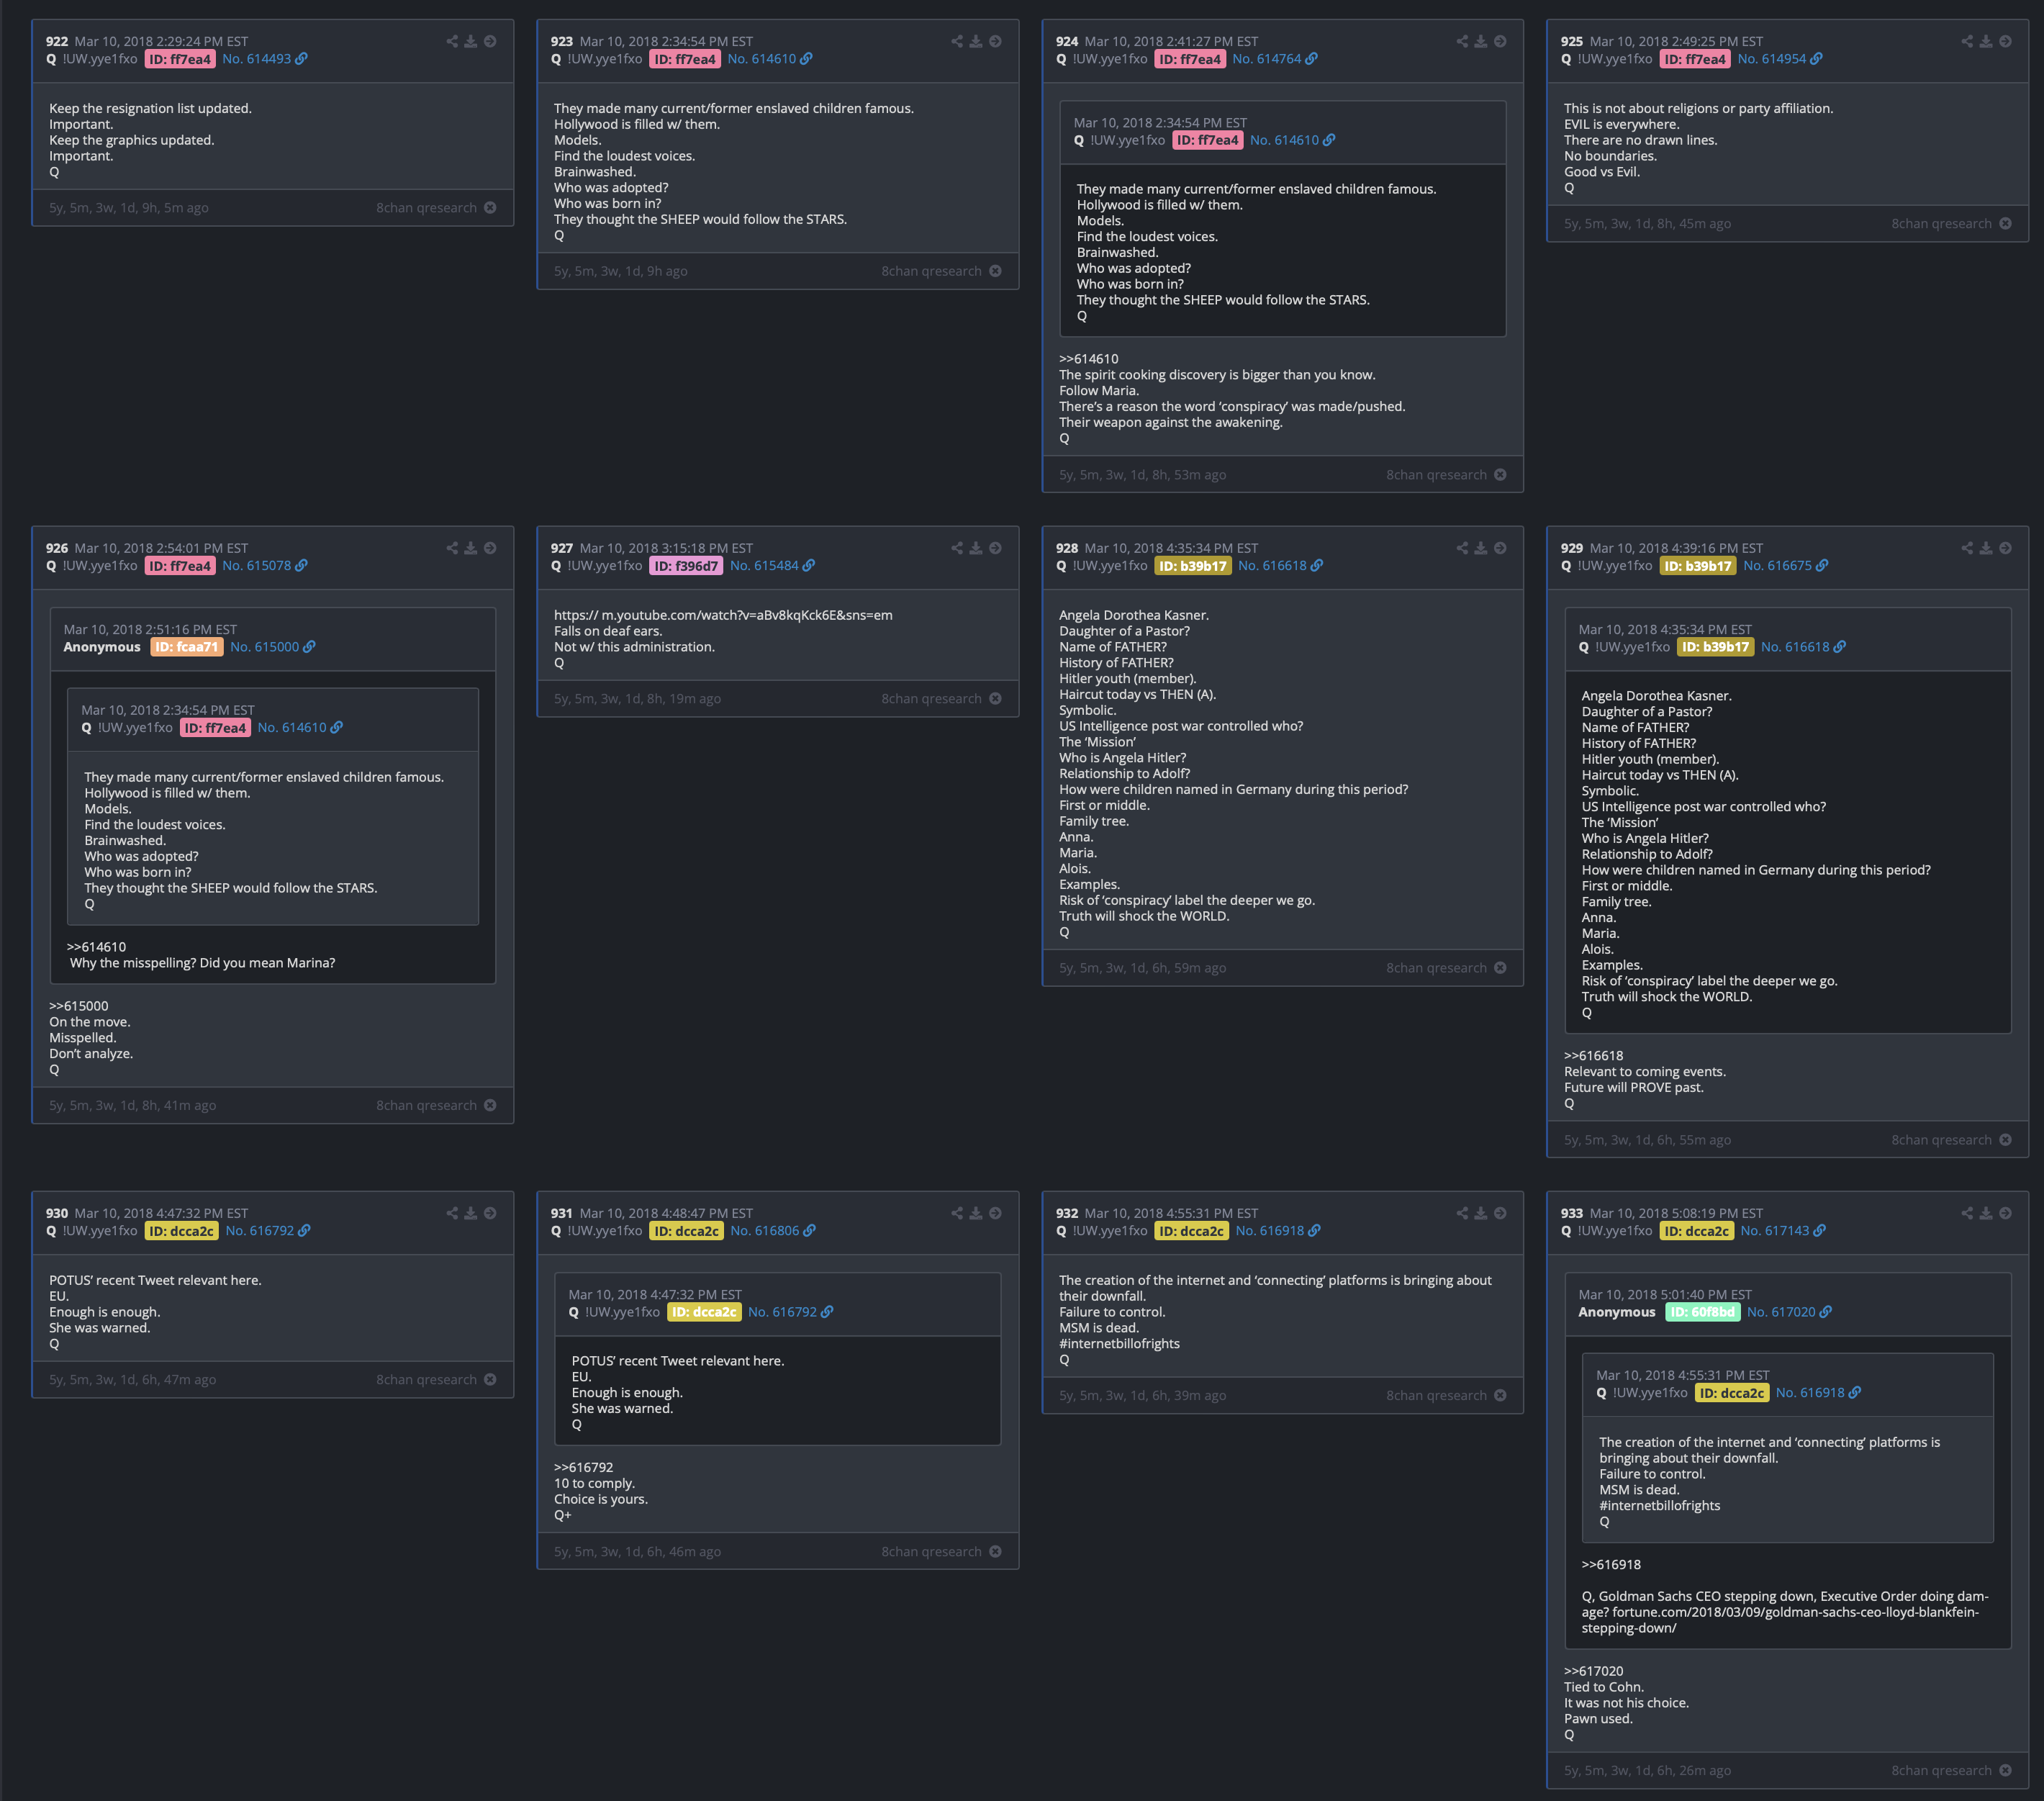Open link No. 616806 in post 931
Image resolution: width=2044 pixels, height=1801 pixels.
coord(772,1231)
